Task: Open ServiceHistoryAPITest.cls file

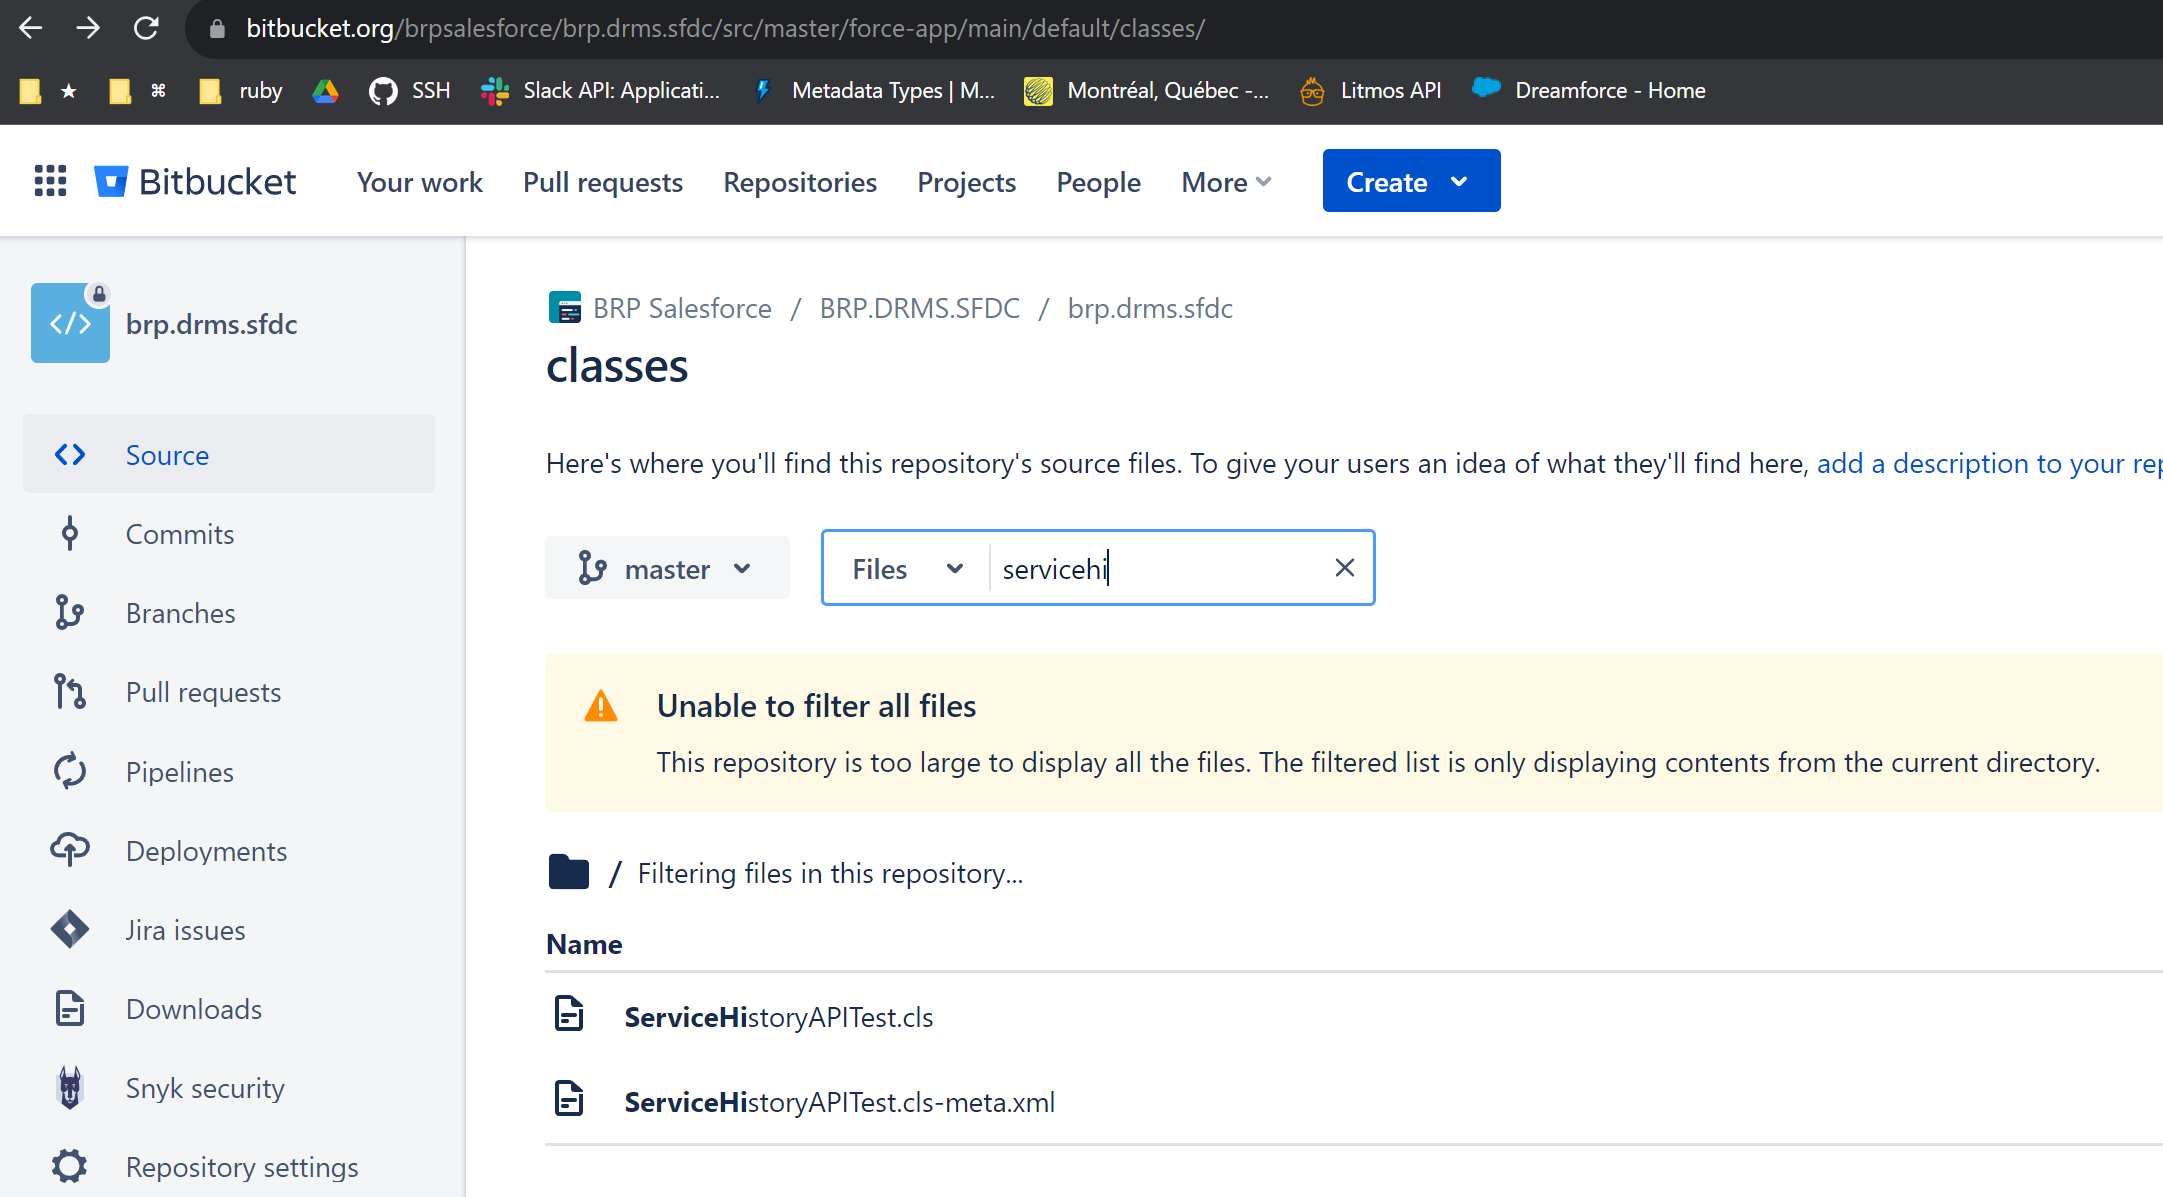Action: point(779,1017)
